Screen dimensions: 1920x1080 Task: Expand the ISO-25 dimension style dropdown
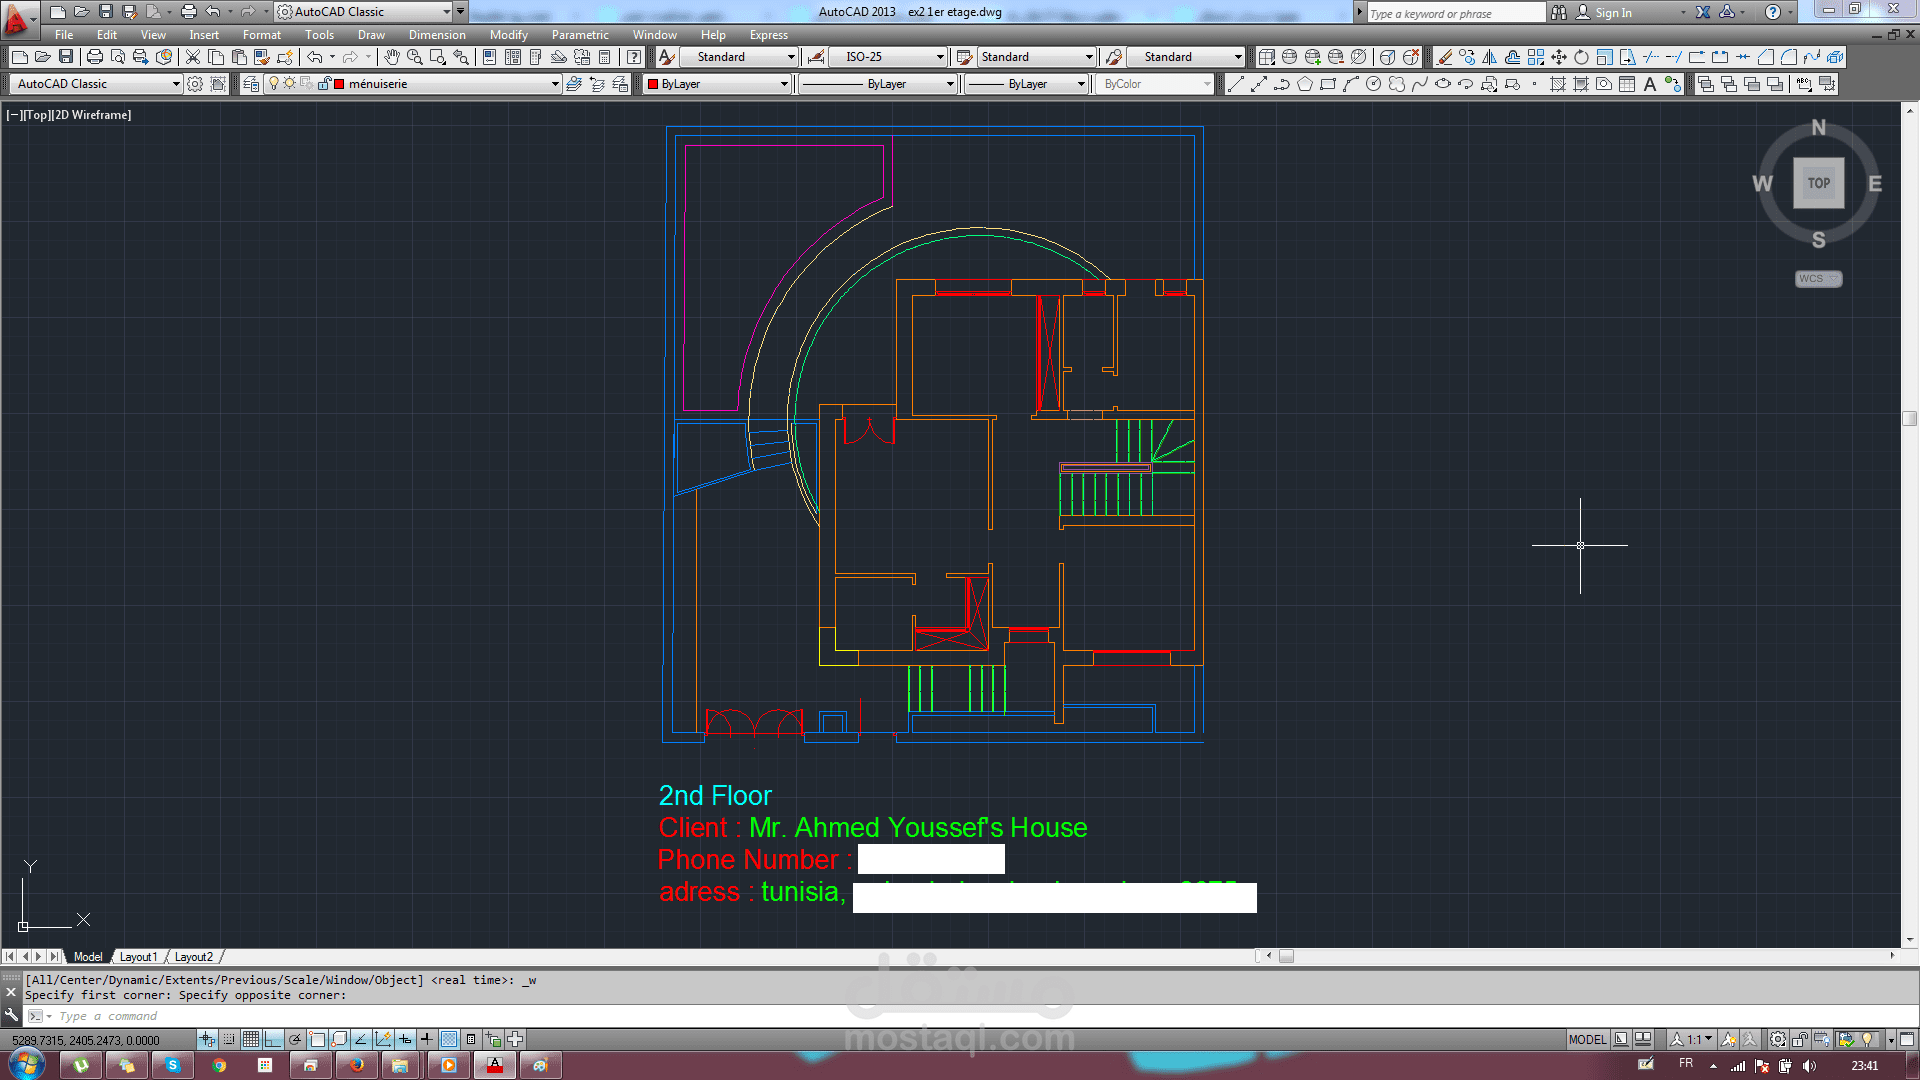940,57
